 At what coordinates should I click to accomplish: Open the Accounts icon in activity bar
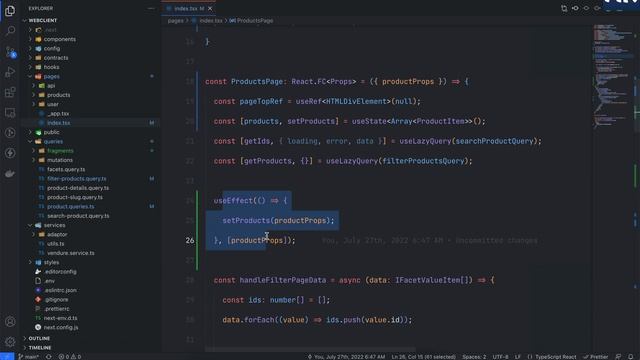(x=10, y=322)
